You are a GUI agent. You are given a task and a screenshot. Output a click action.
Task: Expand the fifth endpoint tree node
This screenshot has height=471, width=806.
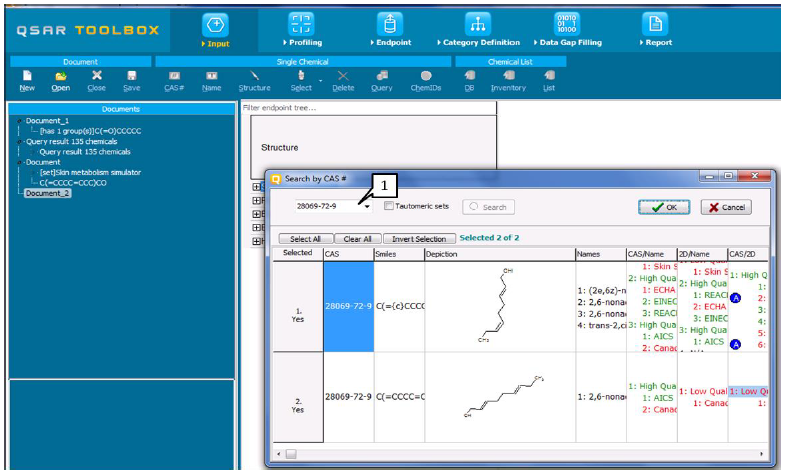coord(257,241)
